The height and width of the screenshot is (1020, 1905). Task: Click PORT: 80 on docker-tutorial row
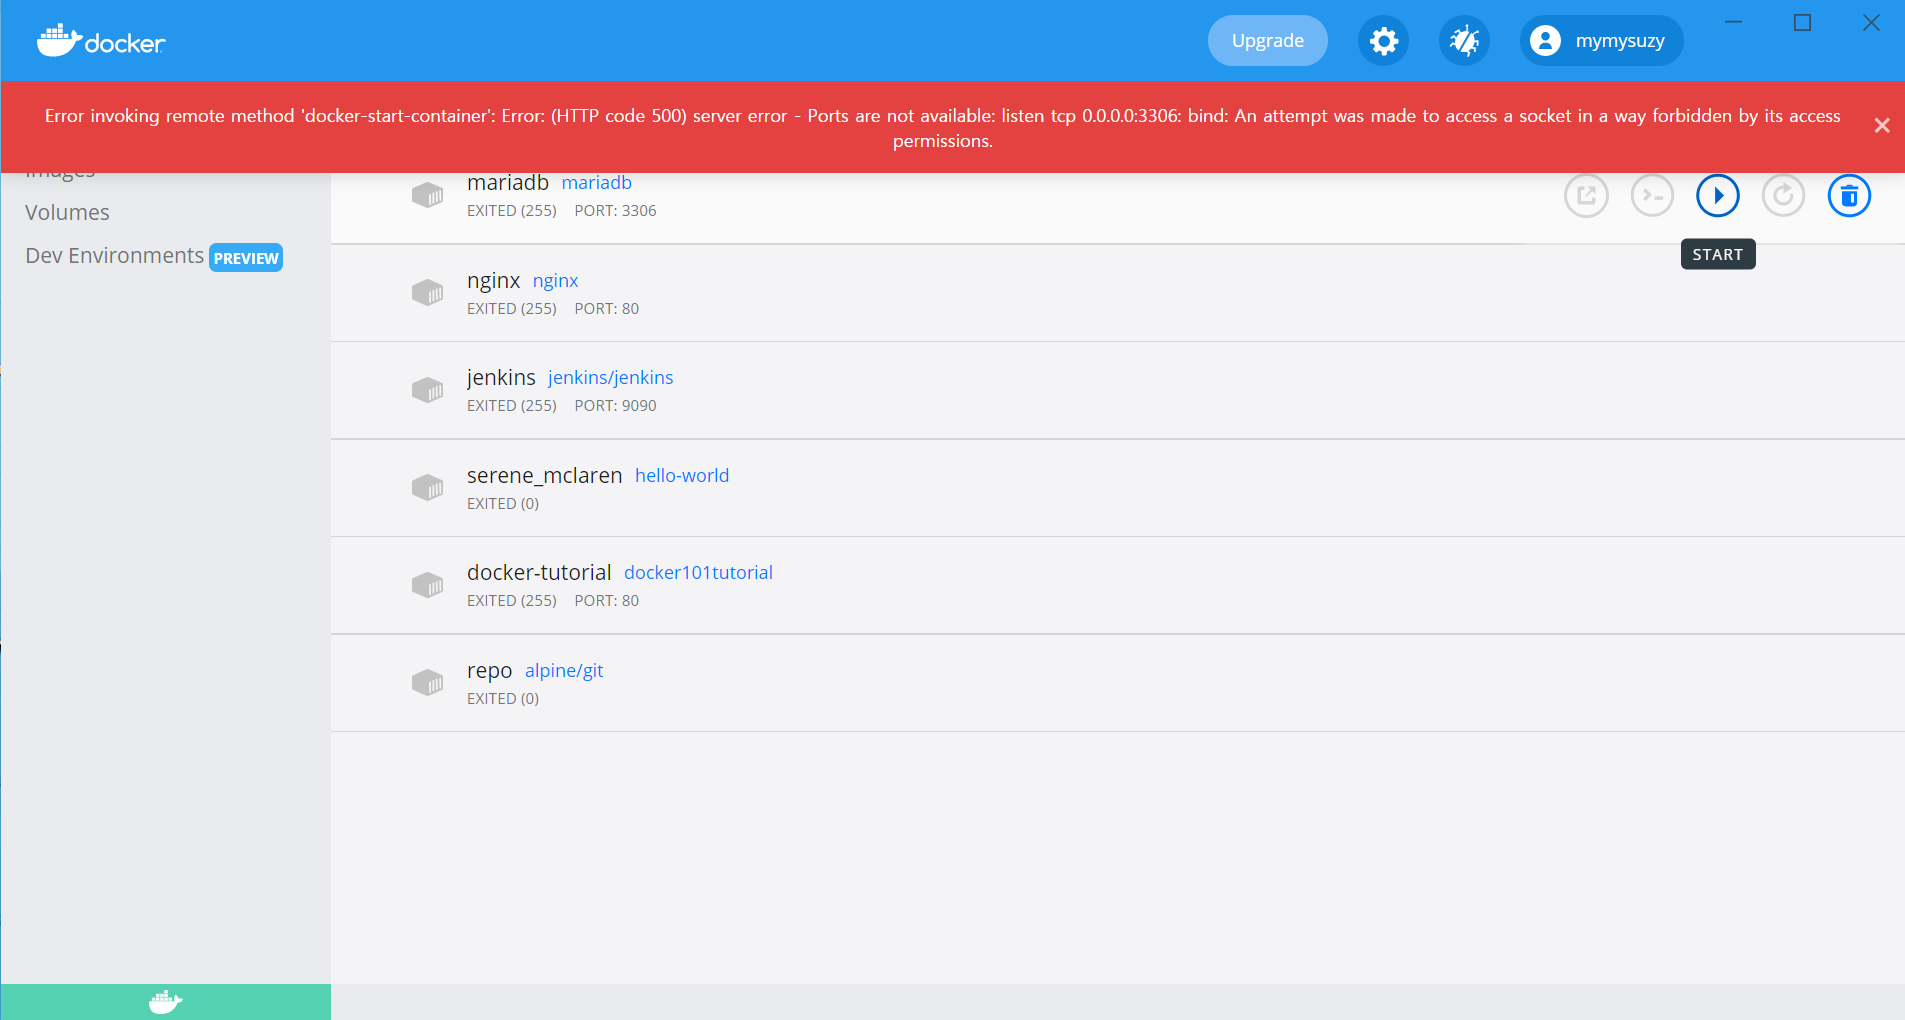tap(606, 601)
